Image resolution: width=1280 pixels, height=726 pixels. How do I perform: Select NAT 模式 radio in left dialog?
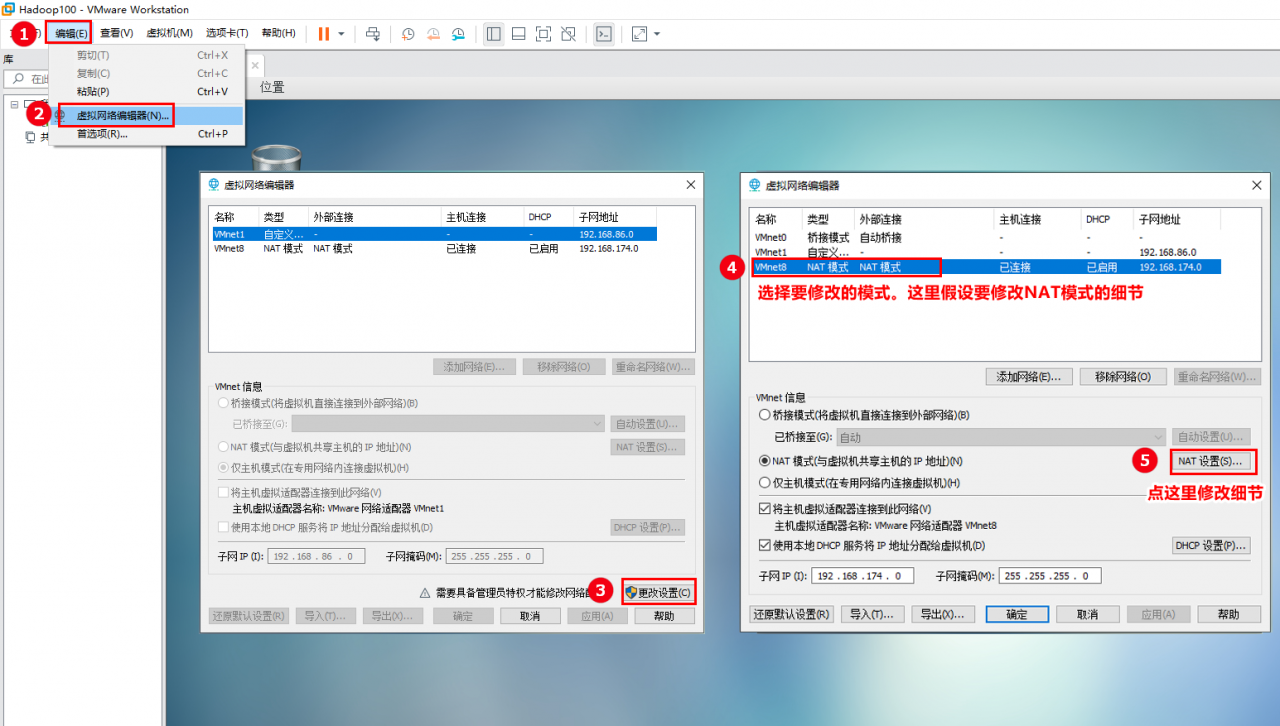tap(223, 447)
